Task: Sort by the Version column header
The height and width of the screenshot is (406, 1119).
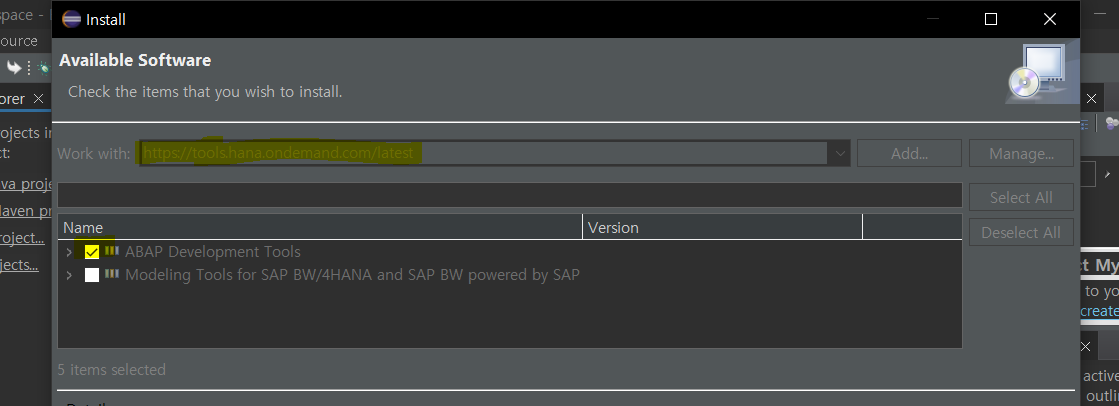Action: pyautogui.click(x=722, y=228)
